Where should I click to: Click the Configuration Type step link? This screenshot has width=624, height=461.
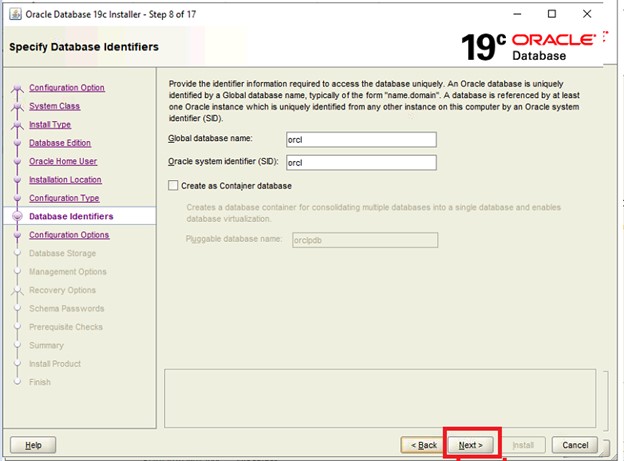64,198
